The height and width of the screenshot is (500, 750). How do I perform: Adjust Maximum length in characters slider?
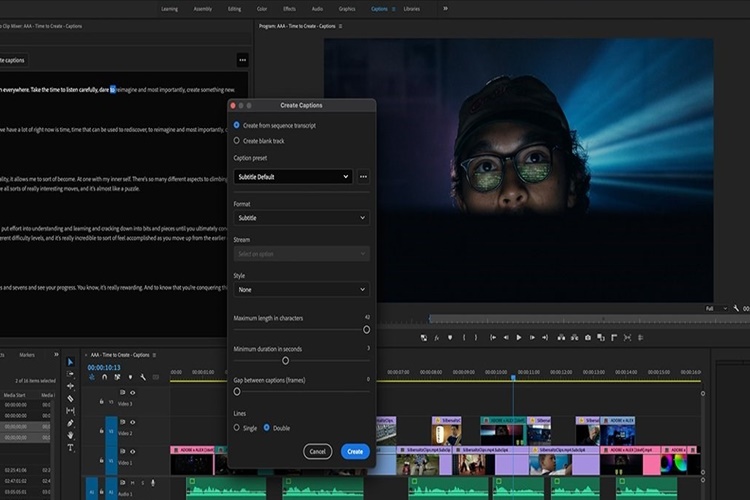(366, 330)
